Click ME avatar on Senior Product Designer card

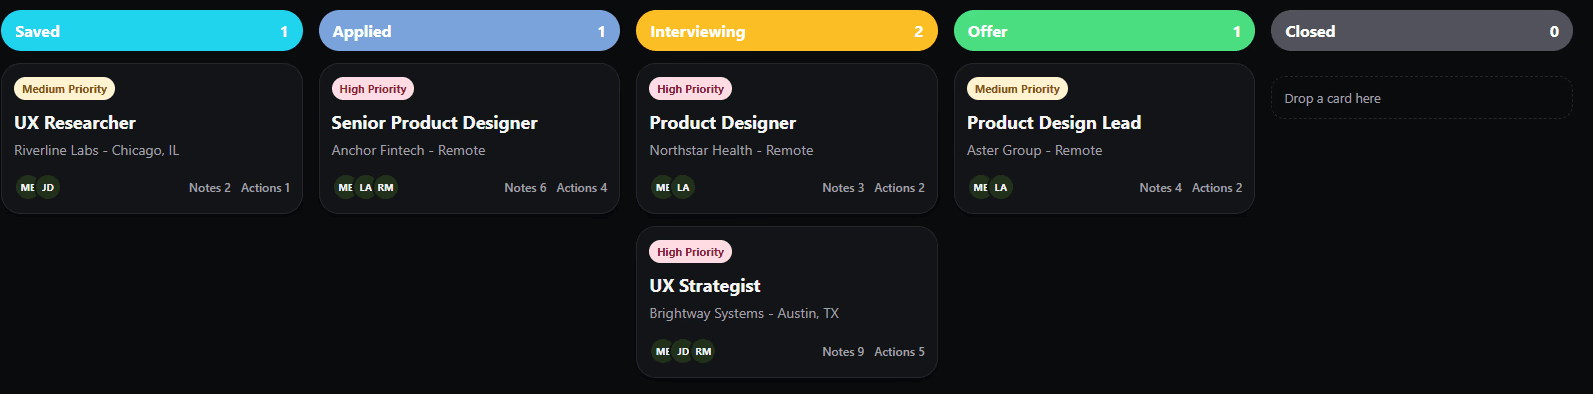[x=345, y=187]
